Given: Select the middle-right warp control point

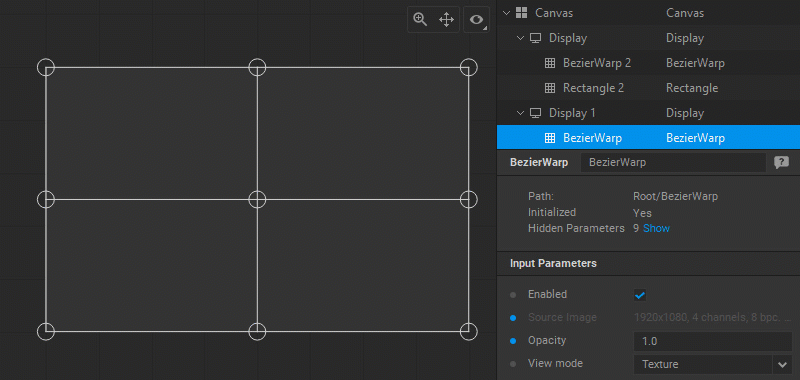Looking at the screenshot, I should [468, 199].
